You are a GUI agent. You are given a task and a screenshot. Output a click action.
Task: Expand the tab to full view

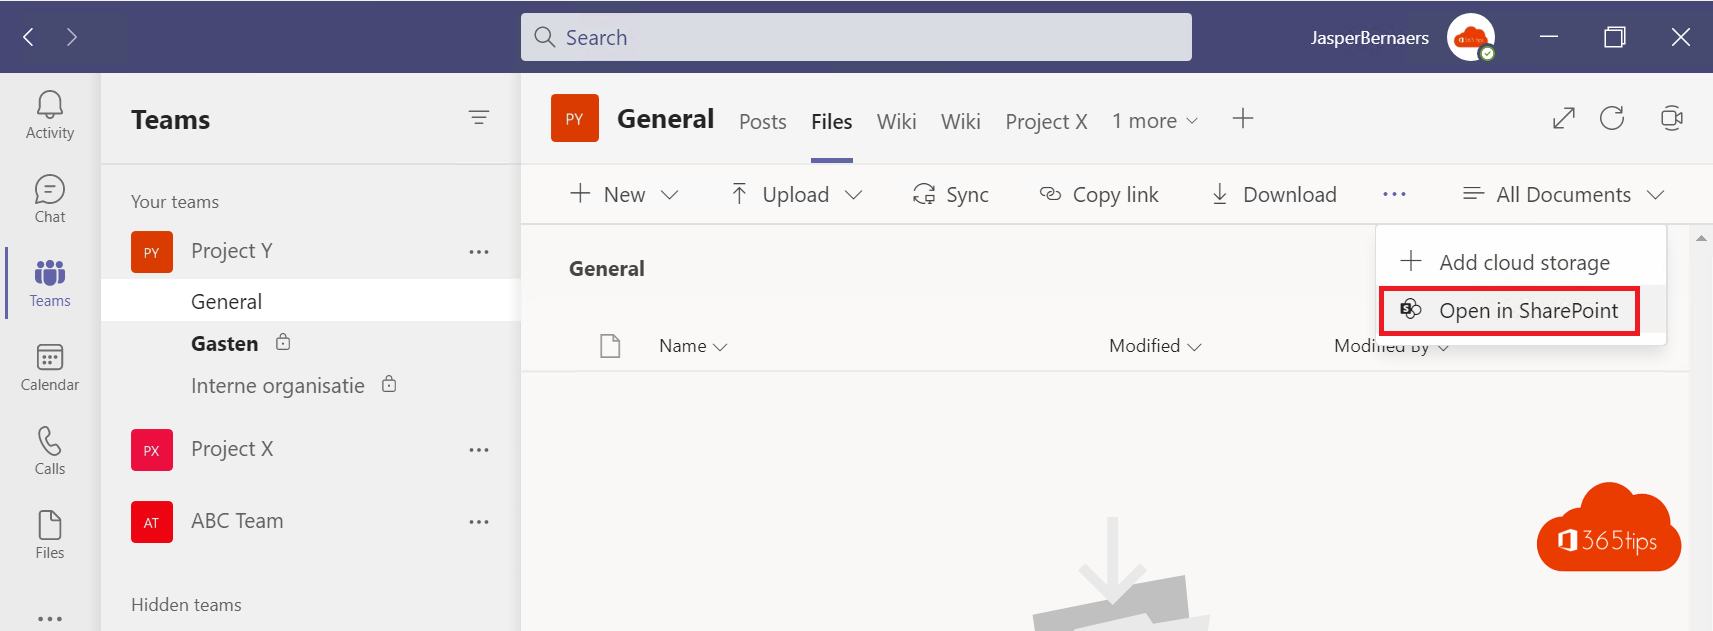click(1564, 119)
